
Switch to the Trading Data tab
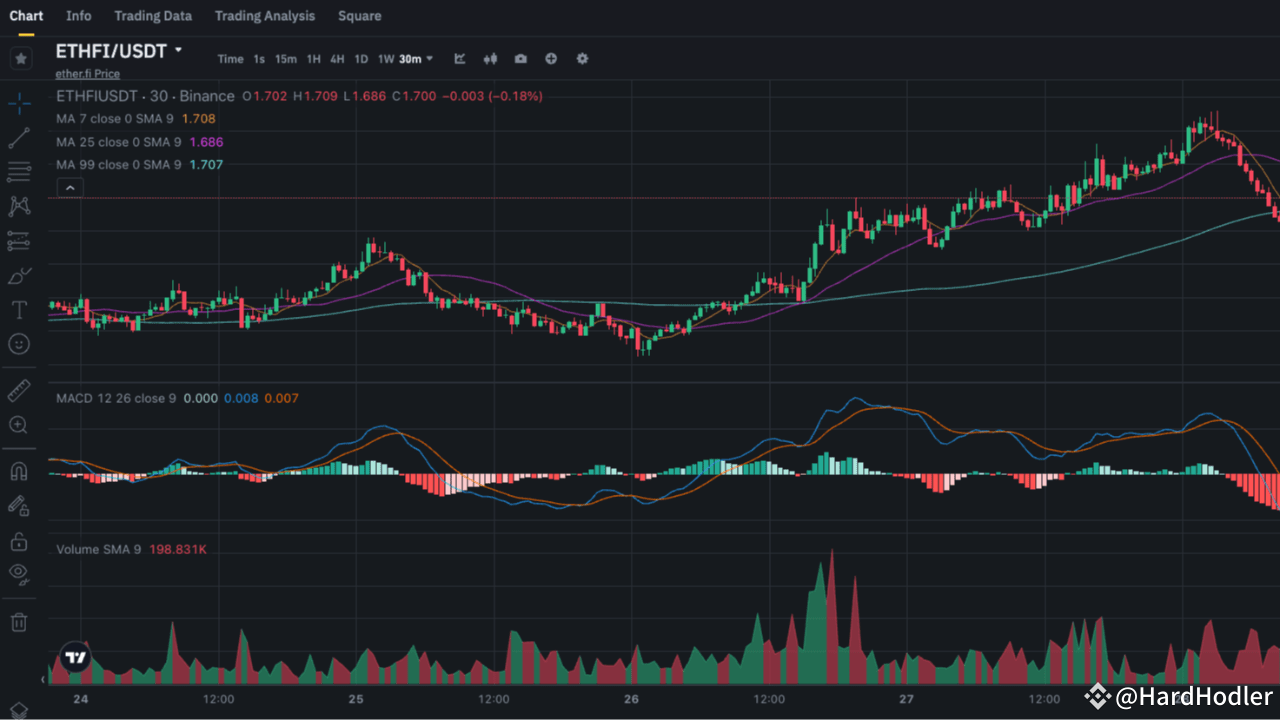point(153,16)
